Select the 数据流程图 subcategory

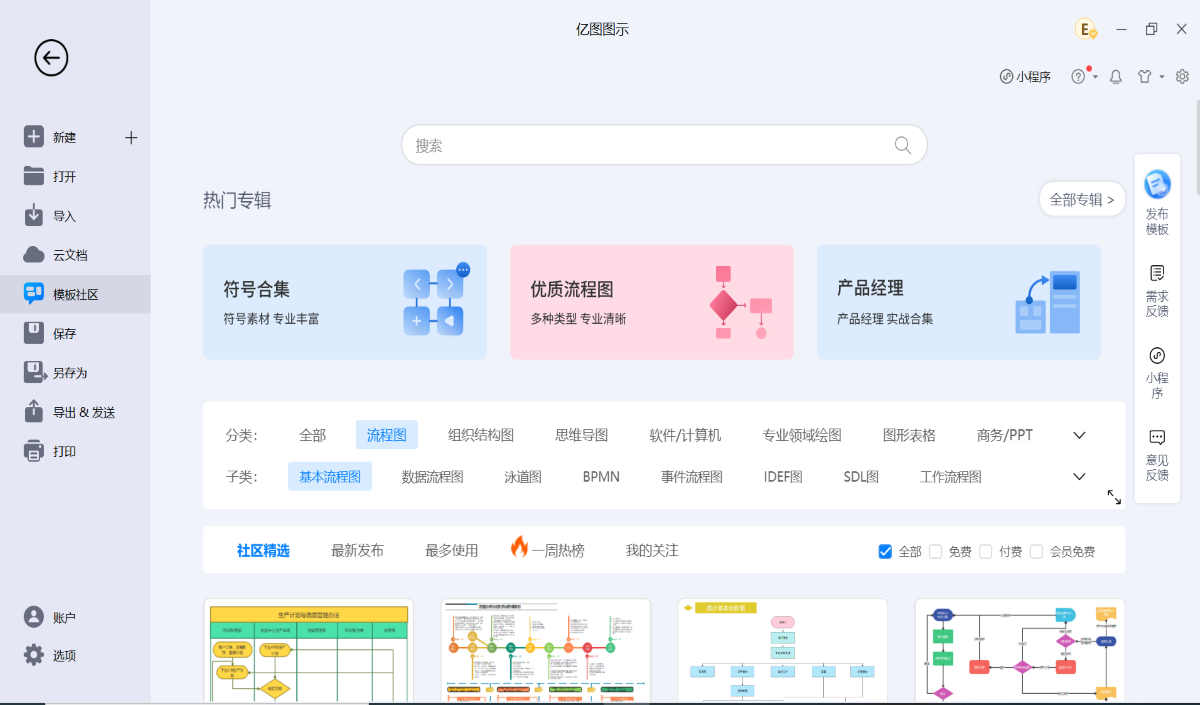click(x=433, y=477)
